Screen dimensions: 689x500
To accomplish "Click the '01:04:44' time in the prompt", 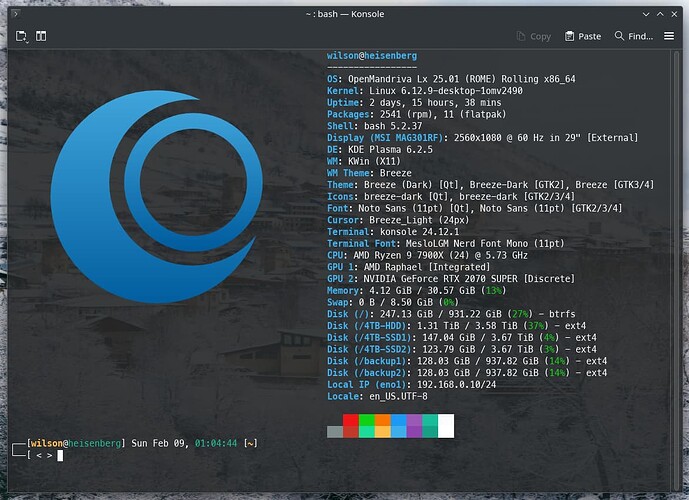I will (216, 444).
